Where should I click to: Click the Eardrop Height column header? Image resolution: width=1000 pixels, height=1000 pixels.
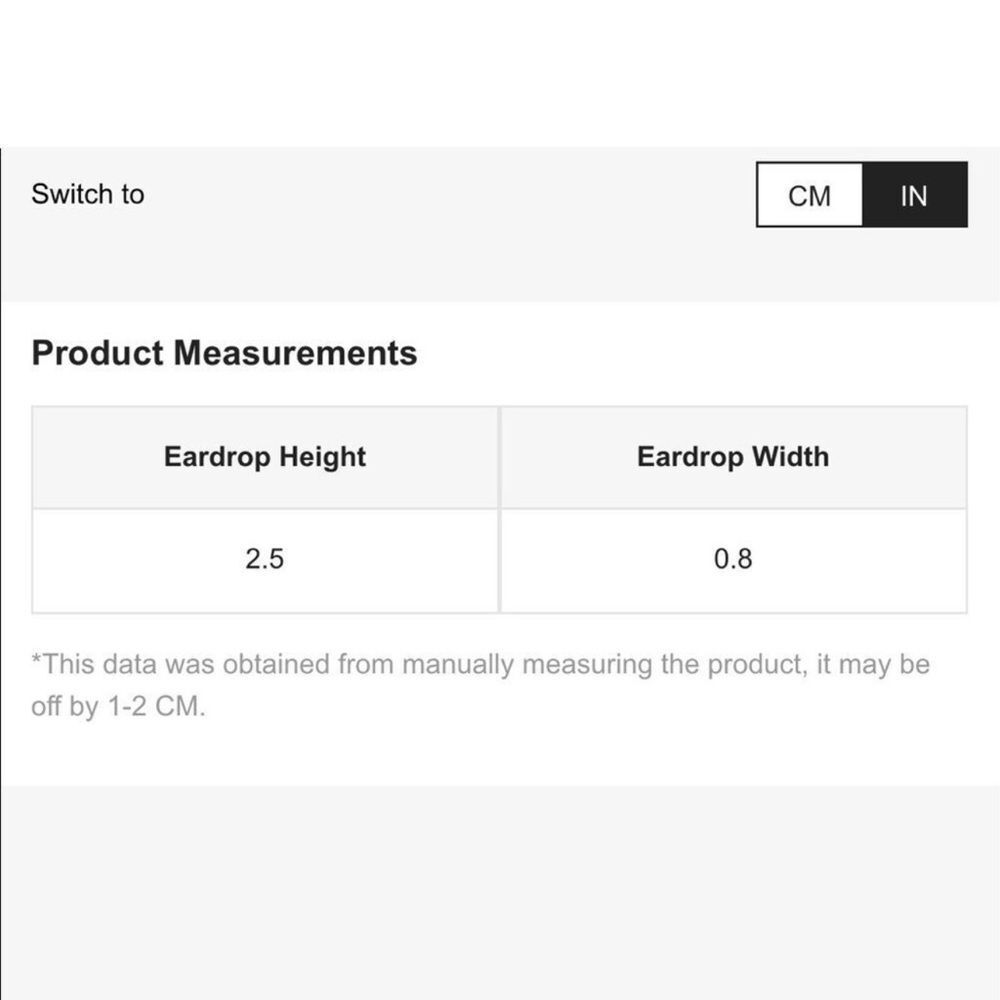[x=265, y=457]
